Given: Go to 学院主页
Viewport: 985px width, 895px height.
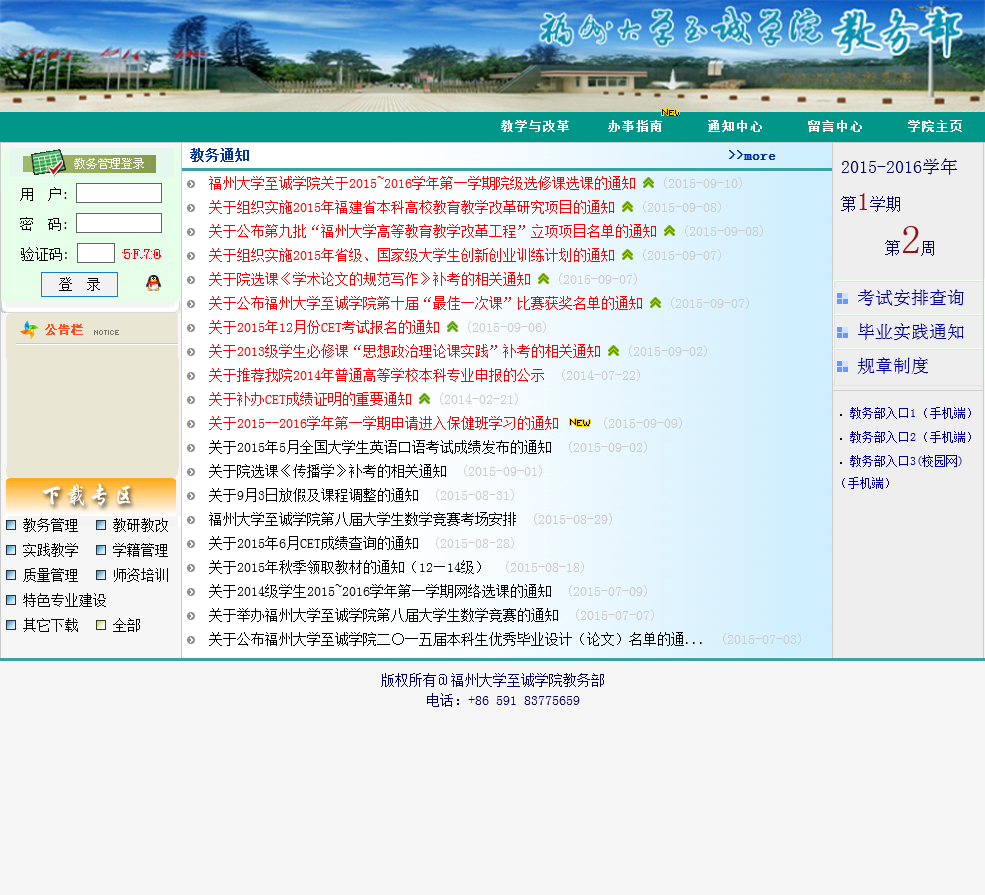Looking at the screenshot, I should click(935, 126).
